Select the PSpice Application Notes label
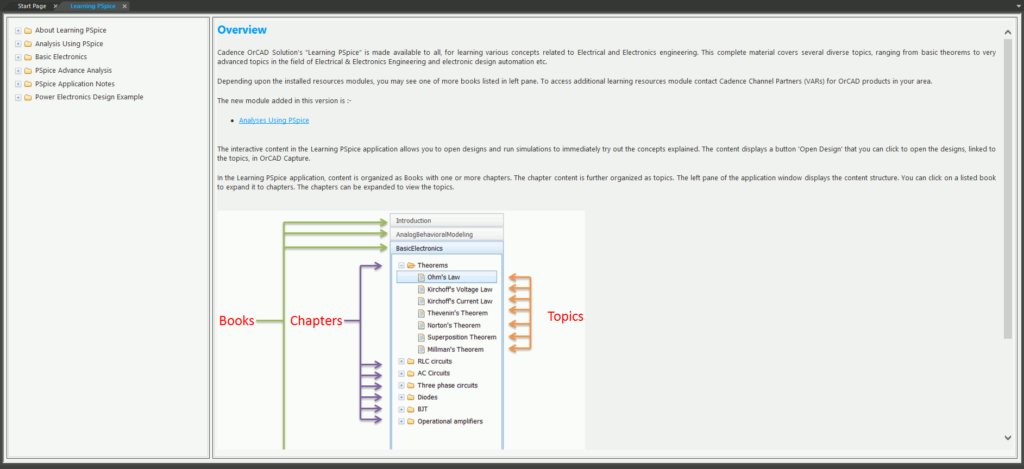This screenshot has height=469, width=1024. (75, 84)
